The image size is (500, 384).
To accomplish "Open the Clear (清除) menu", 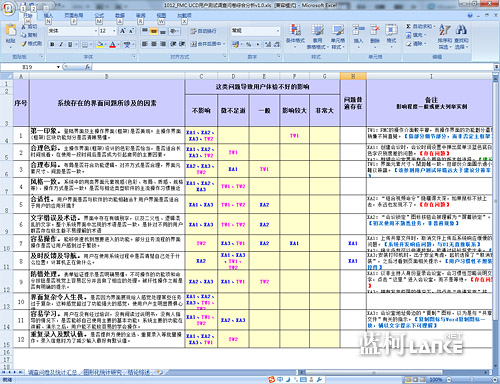I will click(x=417, y=44).
